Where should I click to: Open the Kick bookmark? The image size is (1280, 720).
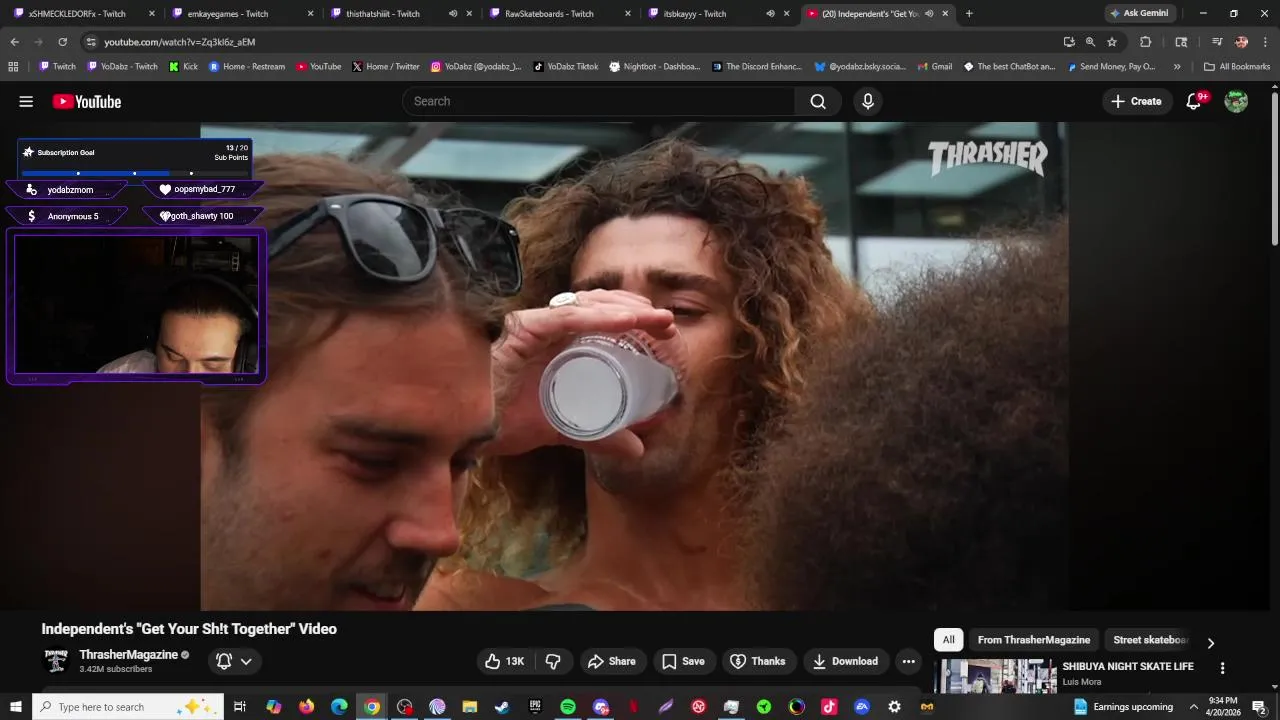183,67
